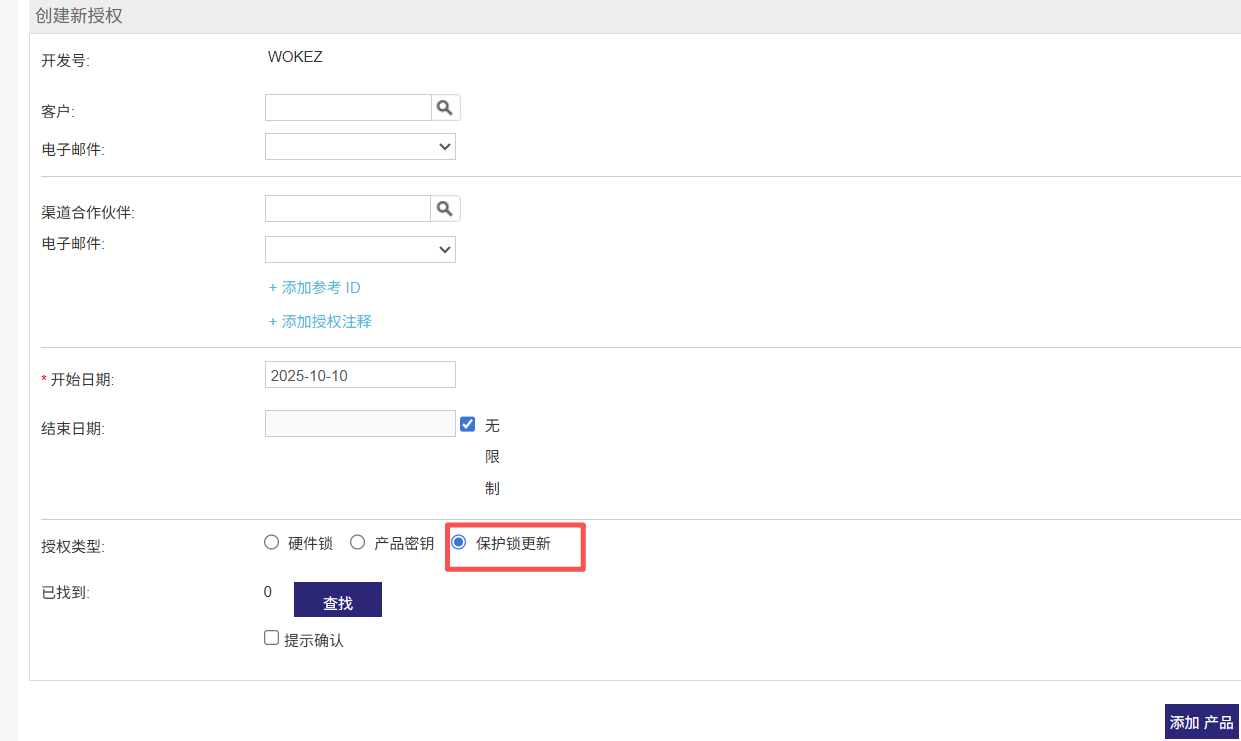
Task: Uncheck the 无限制 end date checkbox
Action: pyautogui.click(x=467, y=424)
